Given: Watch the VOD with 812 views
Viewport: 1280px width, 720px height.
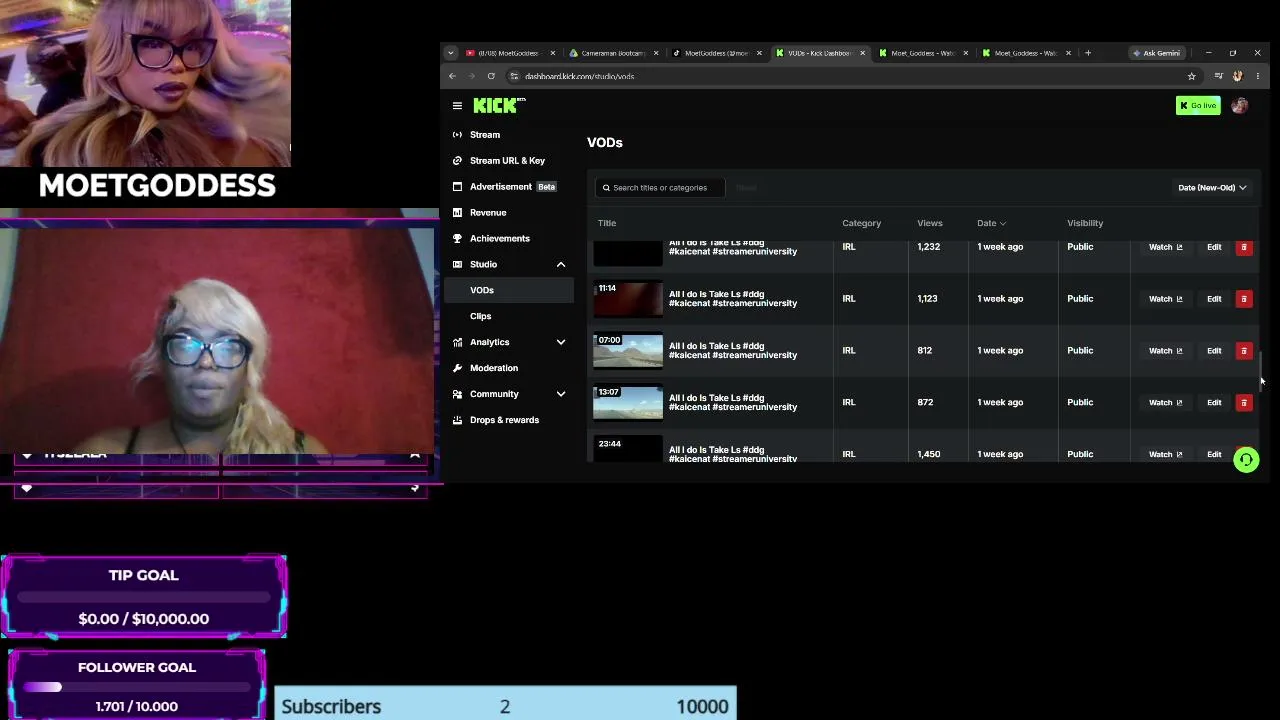Looking at the screenshot, I should point(1165,350).
